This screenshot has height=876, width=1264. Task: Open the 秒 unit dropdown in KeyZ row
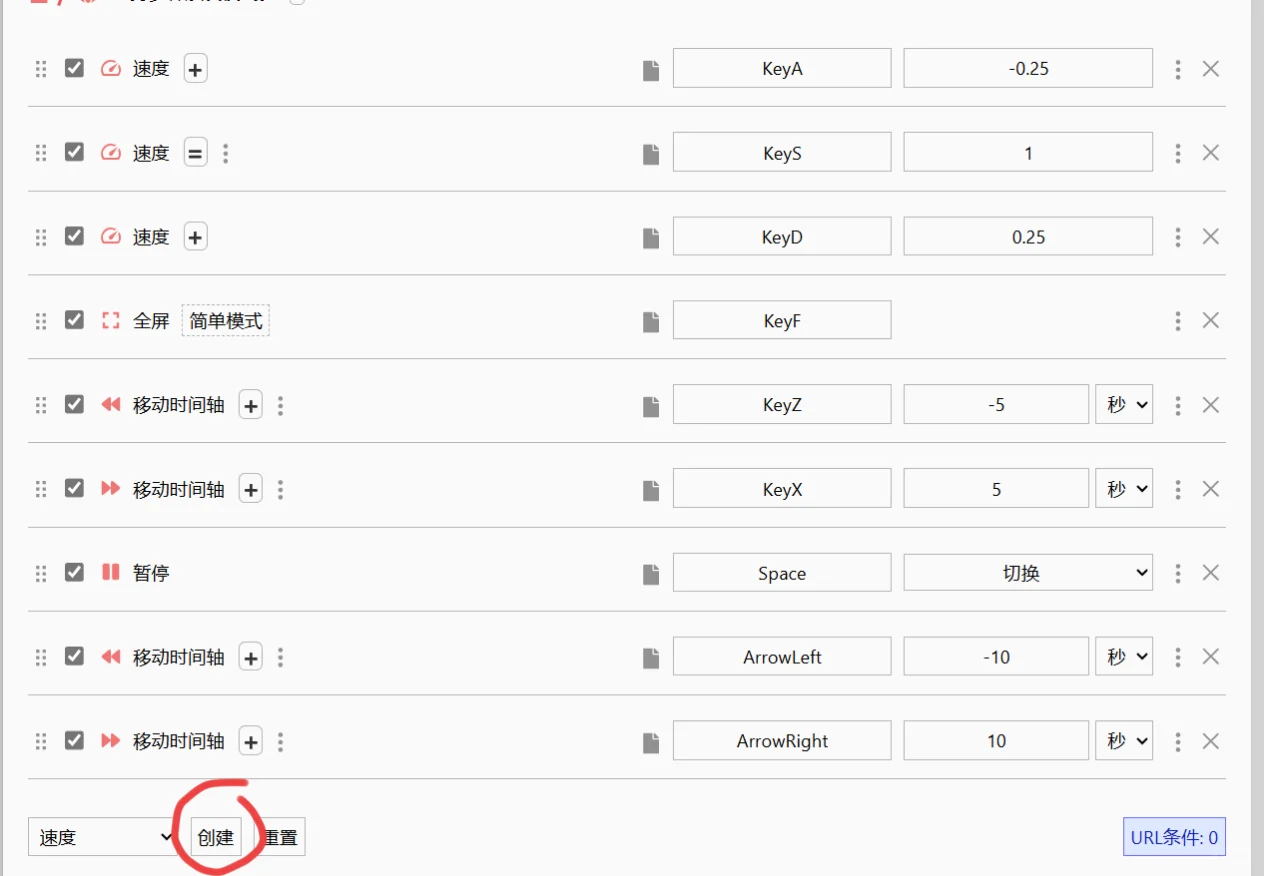(x=1124, y=405)
